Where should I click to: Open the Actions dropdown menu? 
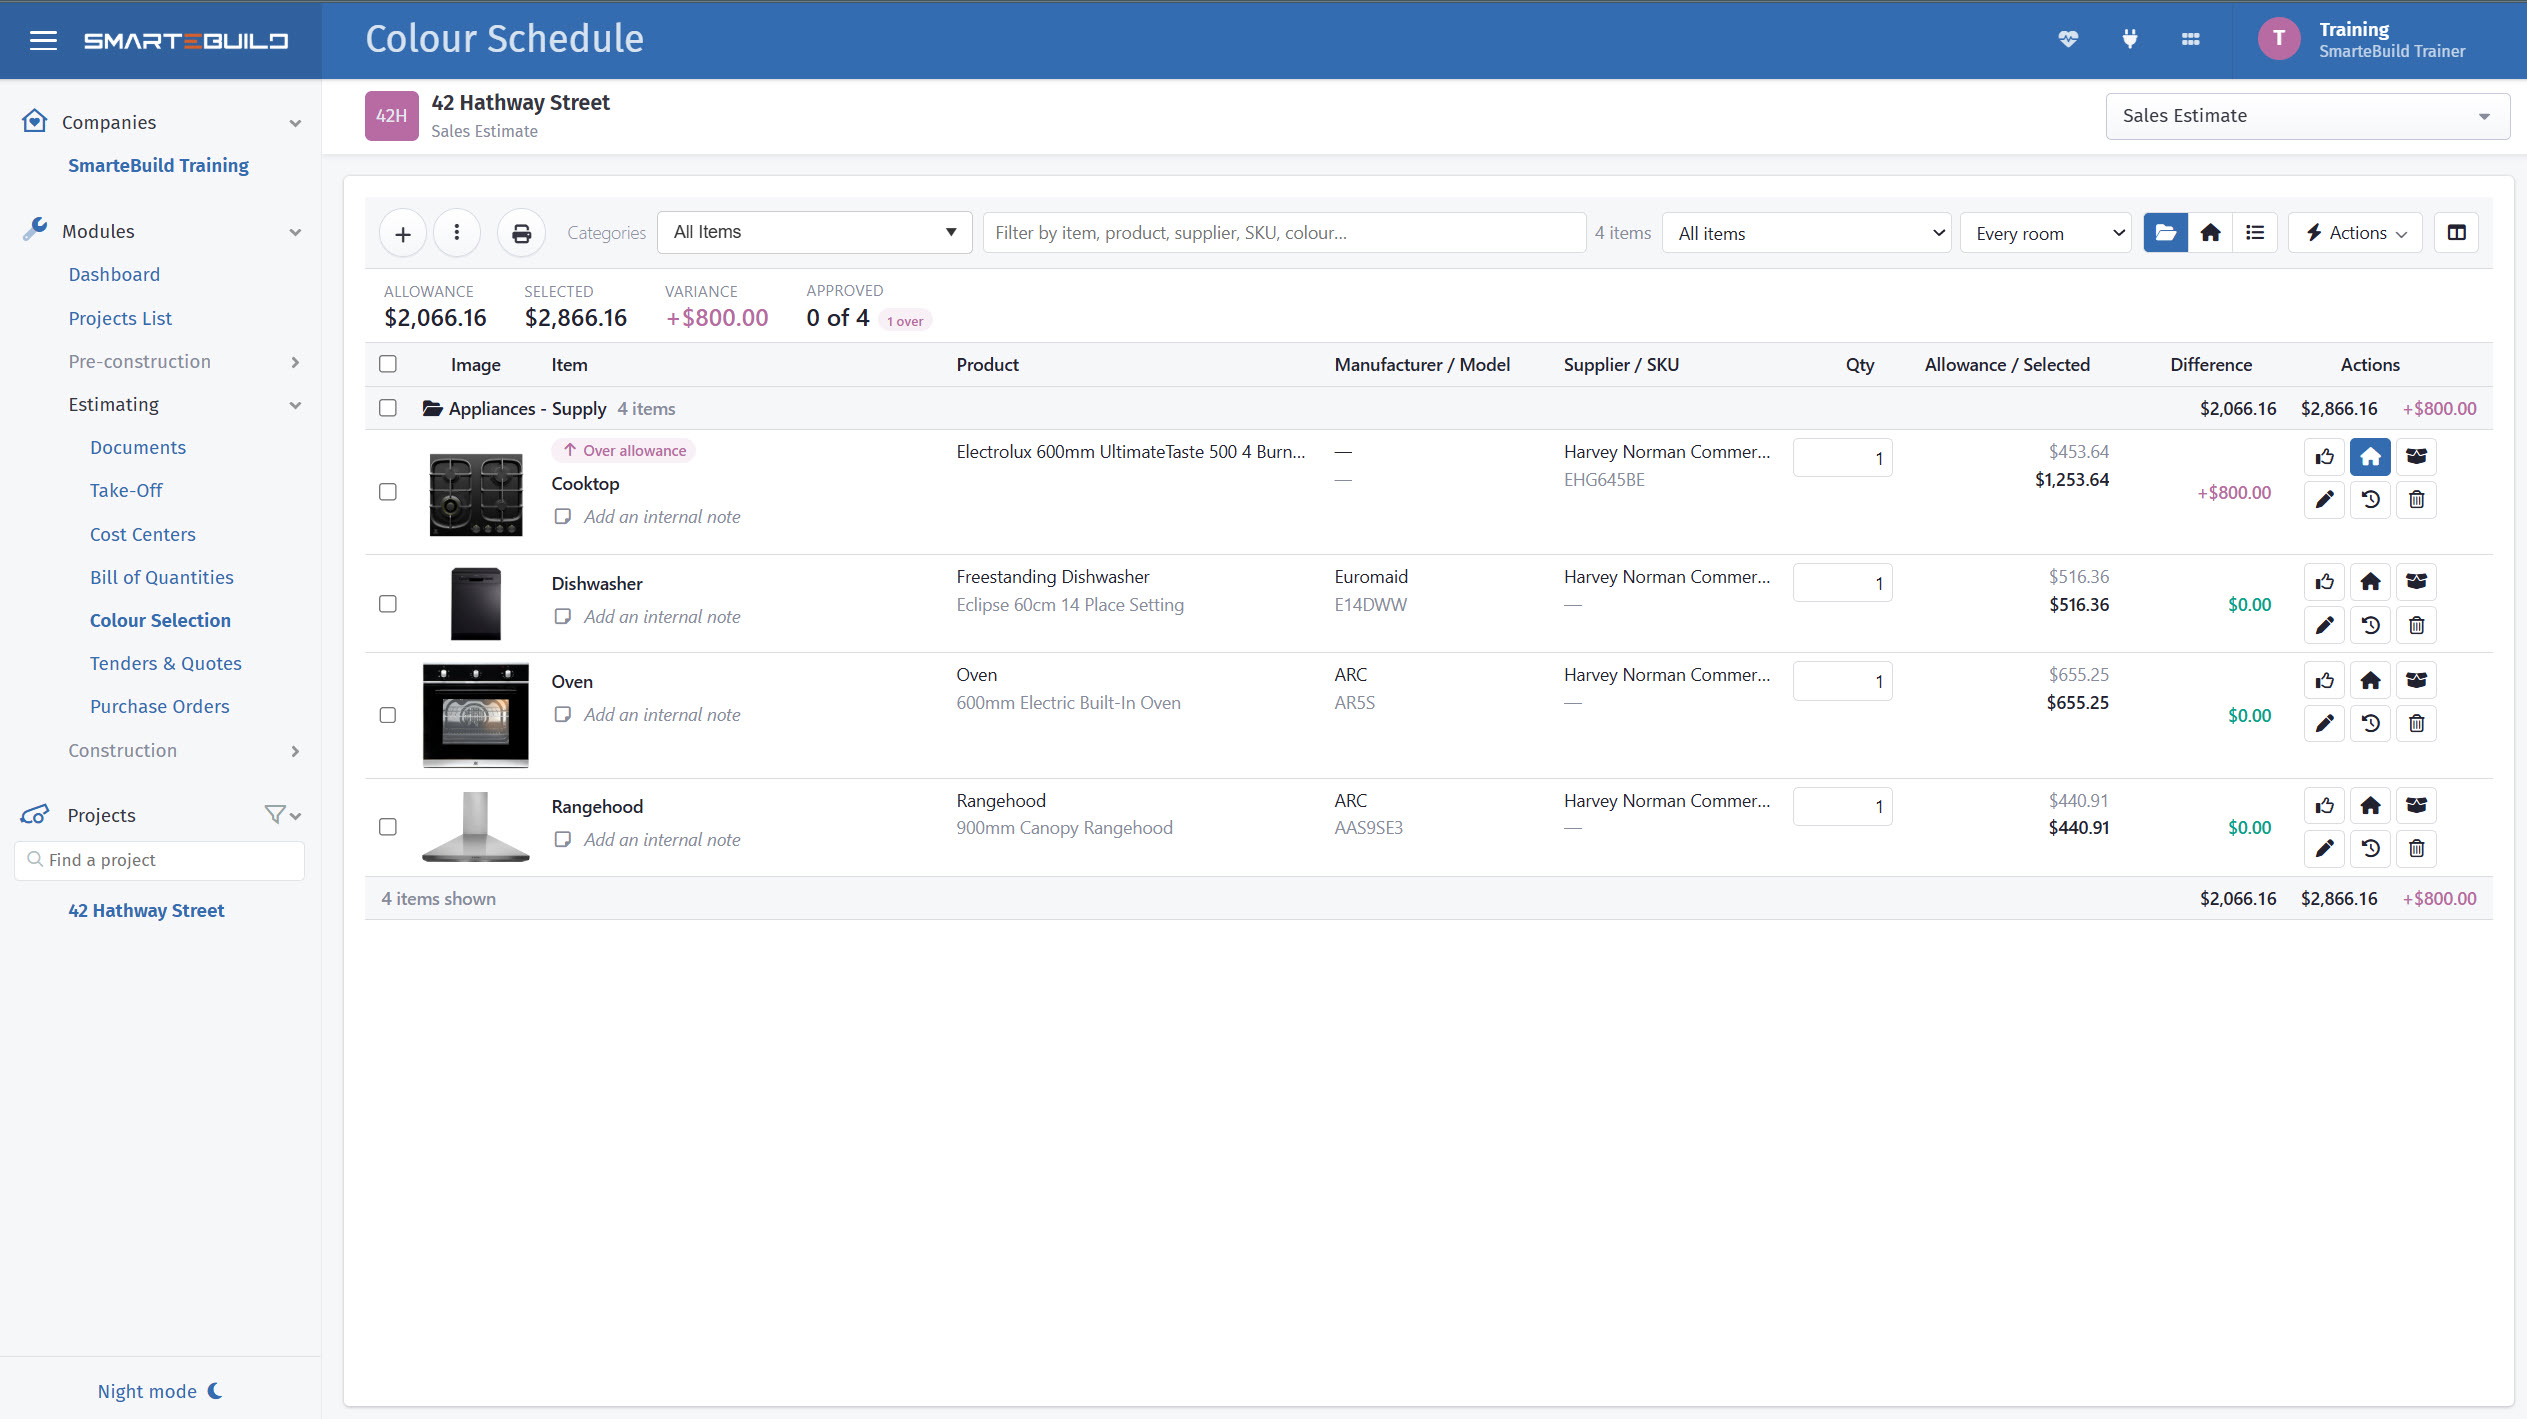click(x=2355, y=233)
